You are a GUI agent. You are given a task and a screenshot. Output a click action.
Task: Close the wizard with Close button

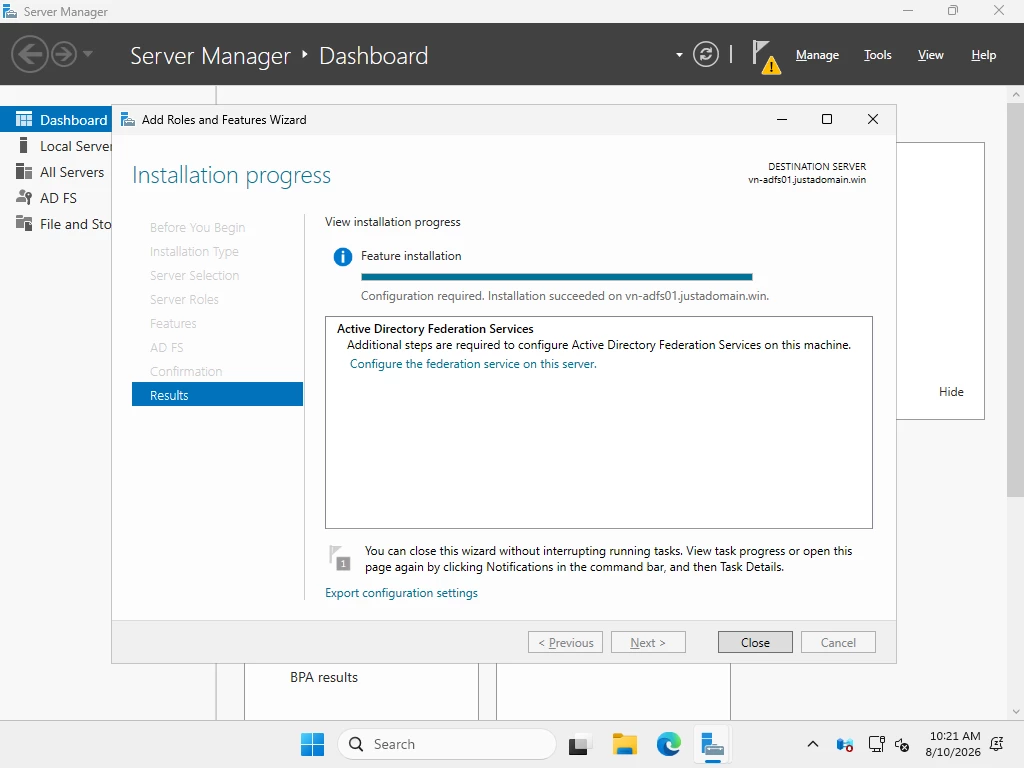[x=755, y=643]
